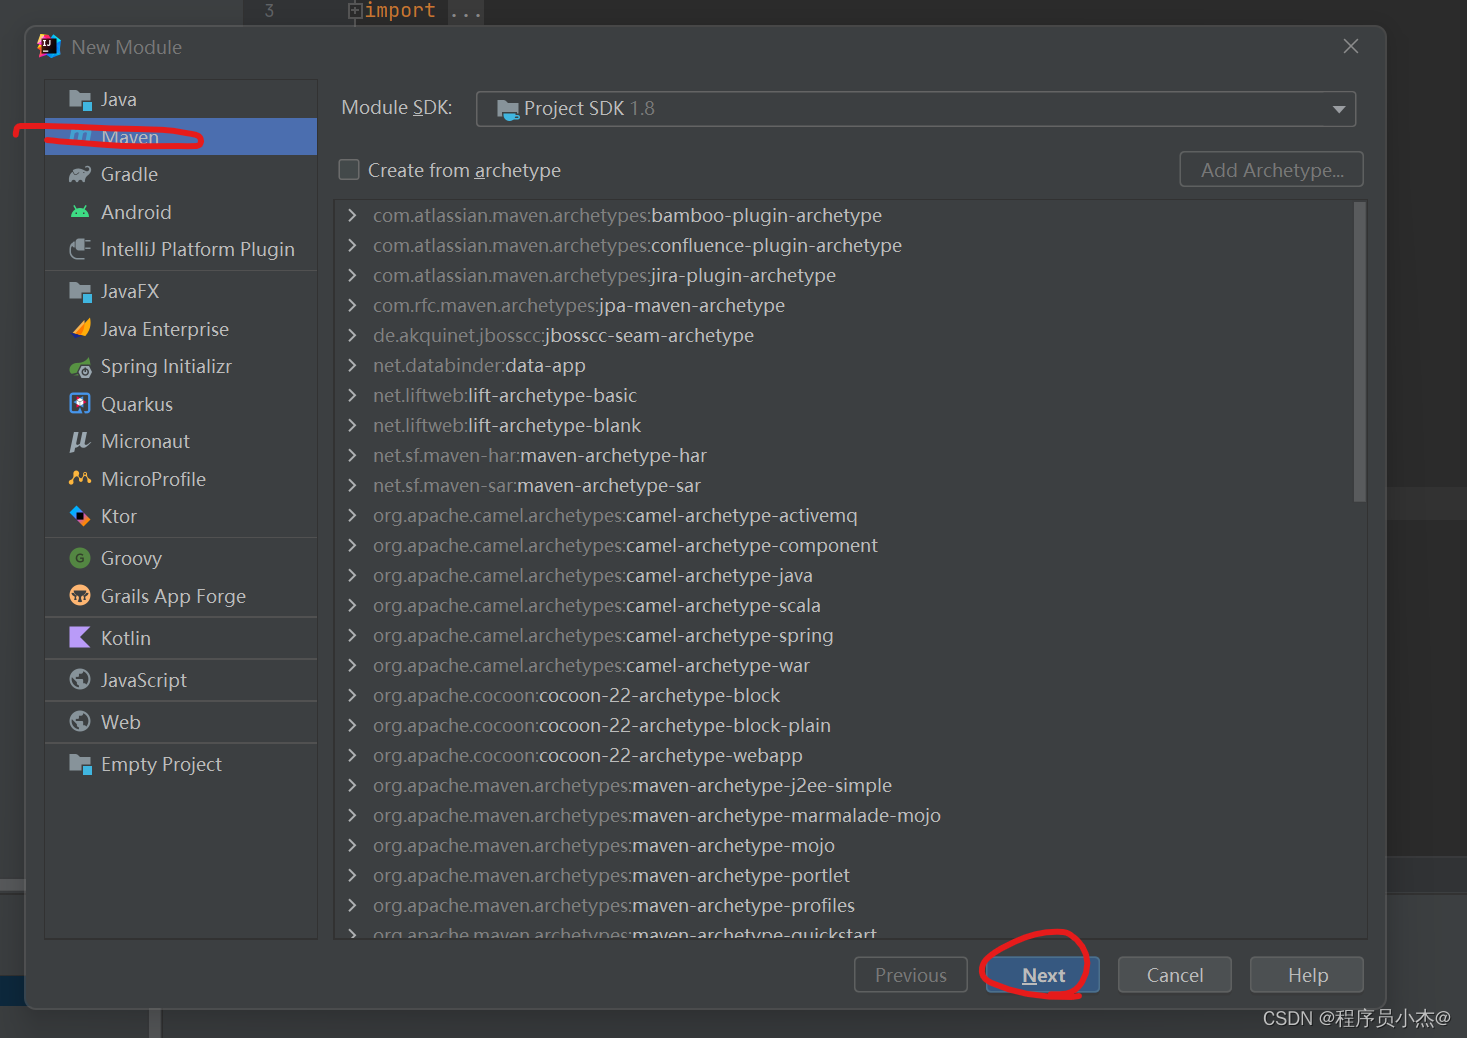
Task: Click the Cancel button
Action: [1175, 975]
